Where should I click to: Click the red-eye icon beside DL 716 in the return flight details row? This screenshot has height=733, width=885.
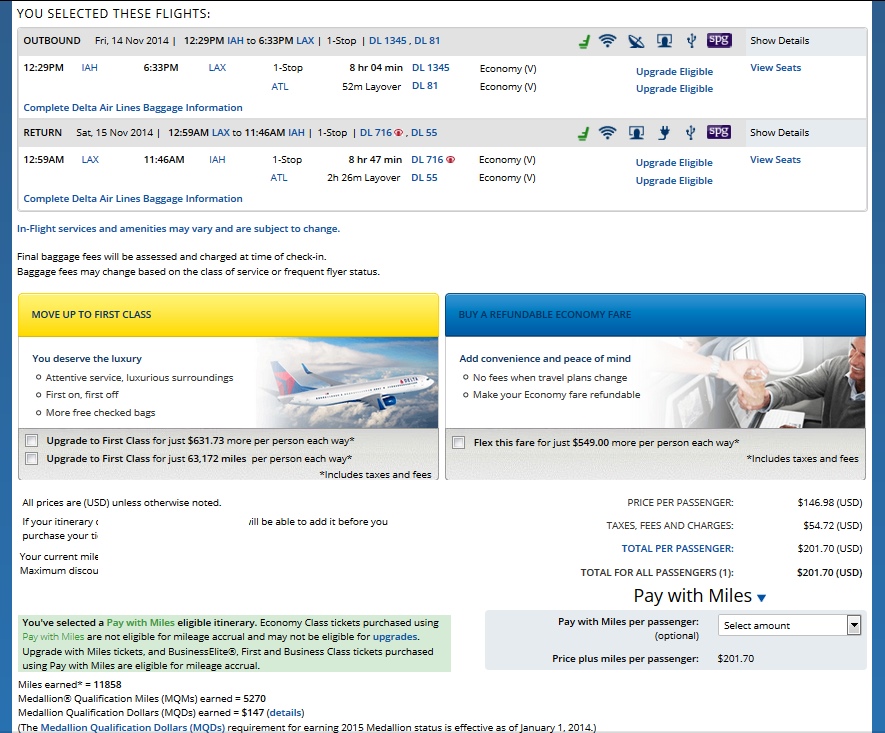[x=450, y=160]
